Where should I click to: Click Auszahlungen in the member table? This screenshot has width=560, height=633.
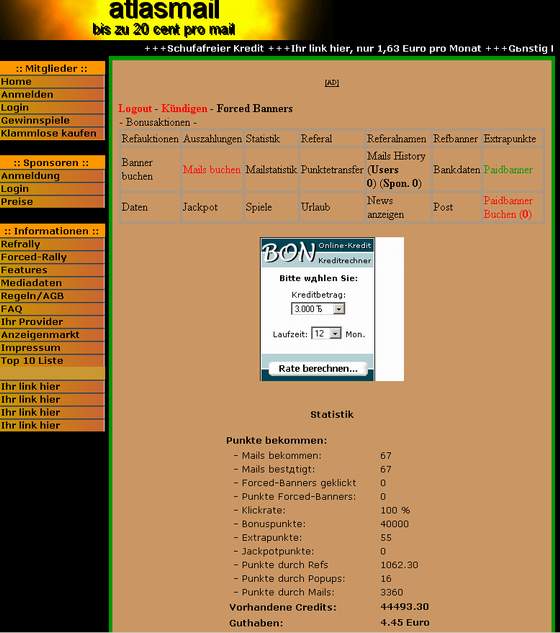coord(212,139)
